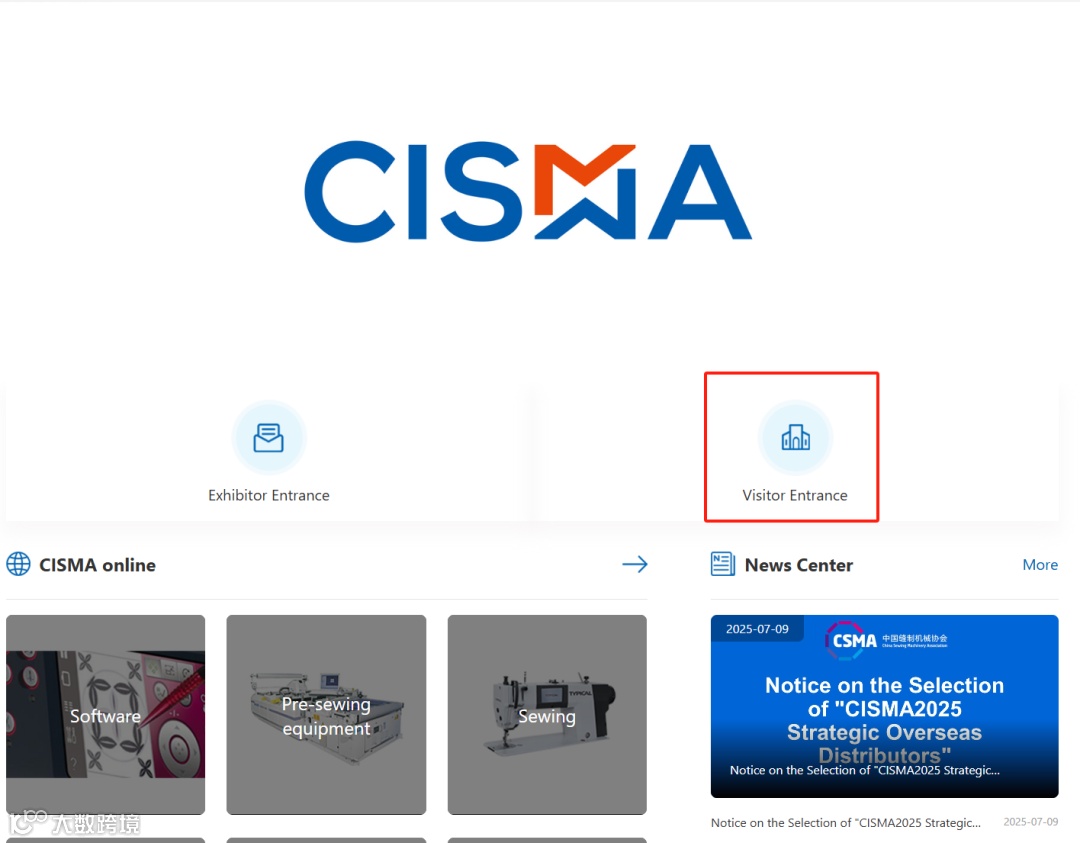The height and width of the screenshot is (843, 1080).
Task: Click the News Center heading
Action: [799, 565]
